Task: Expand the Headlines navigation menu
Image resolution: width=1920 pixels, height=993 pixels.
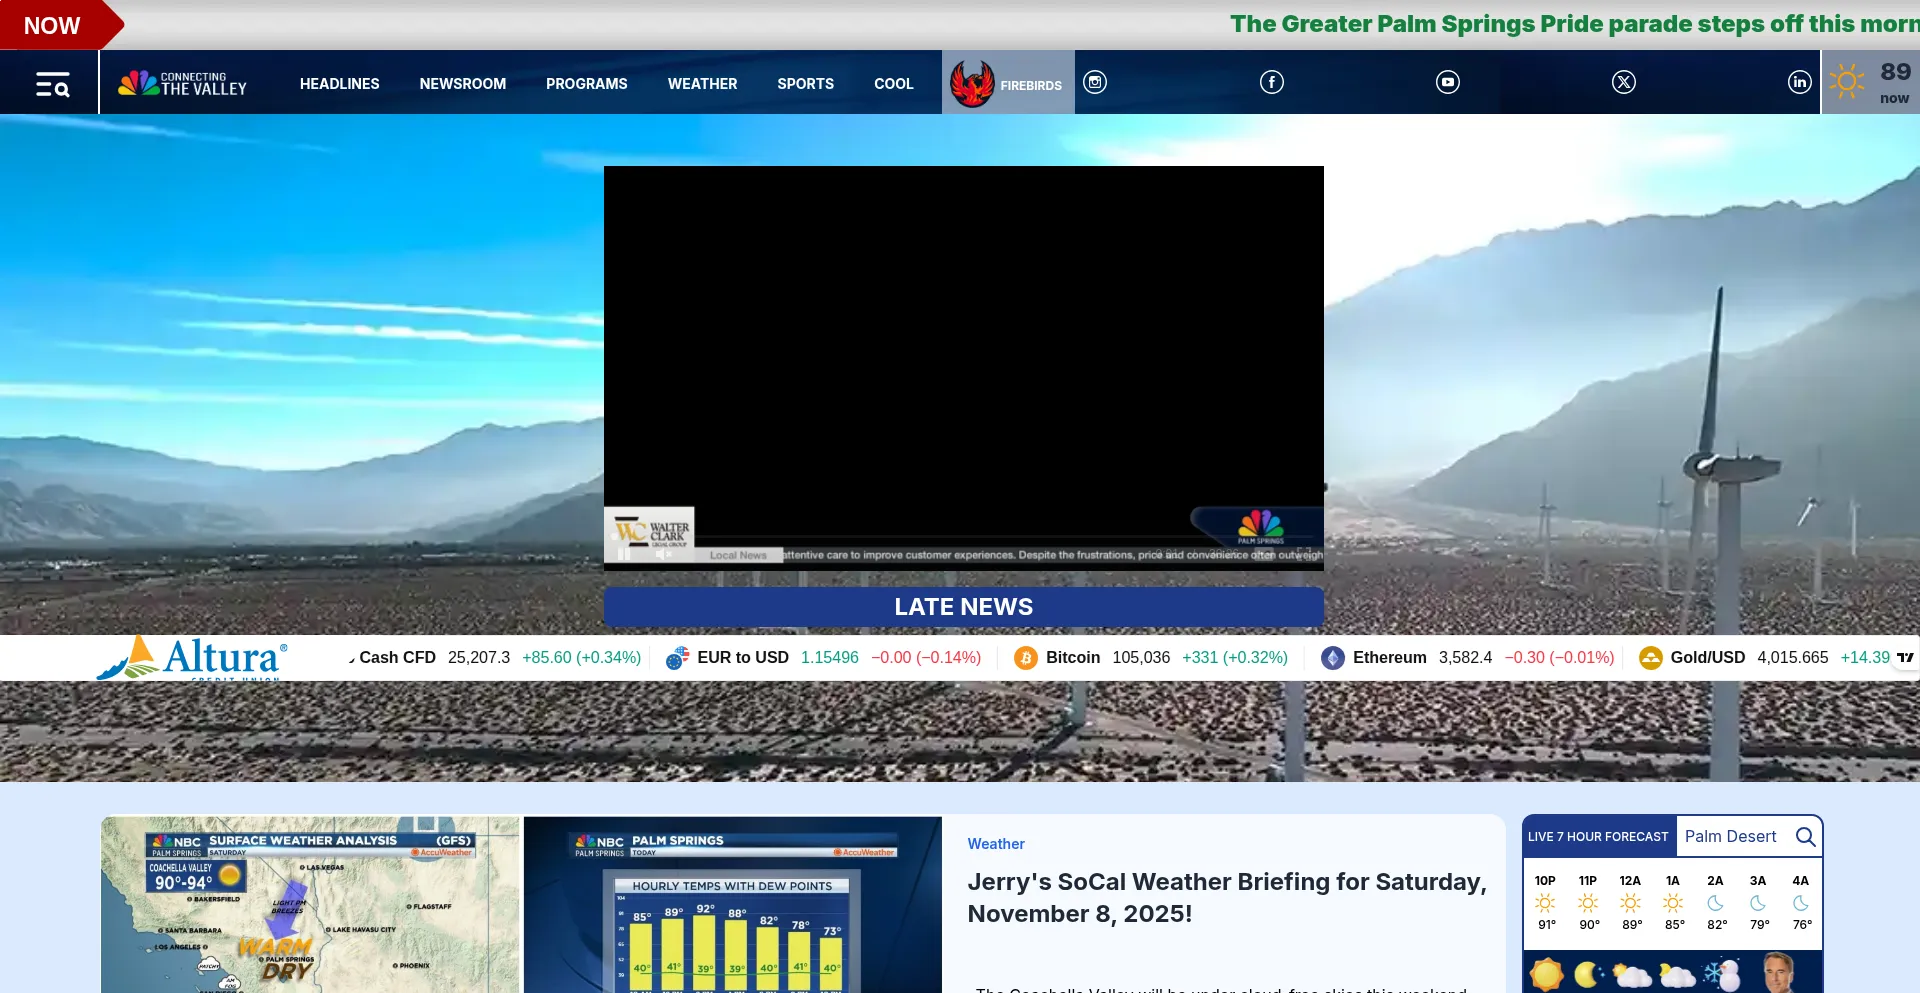Action: pos(339,84)
